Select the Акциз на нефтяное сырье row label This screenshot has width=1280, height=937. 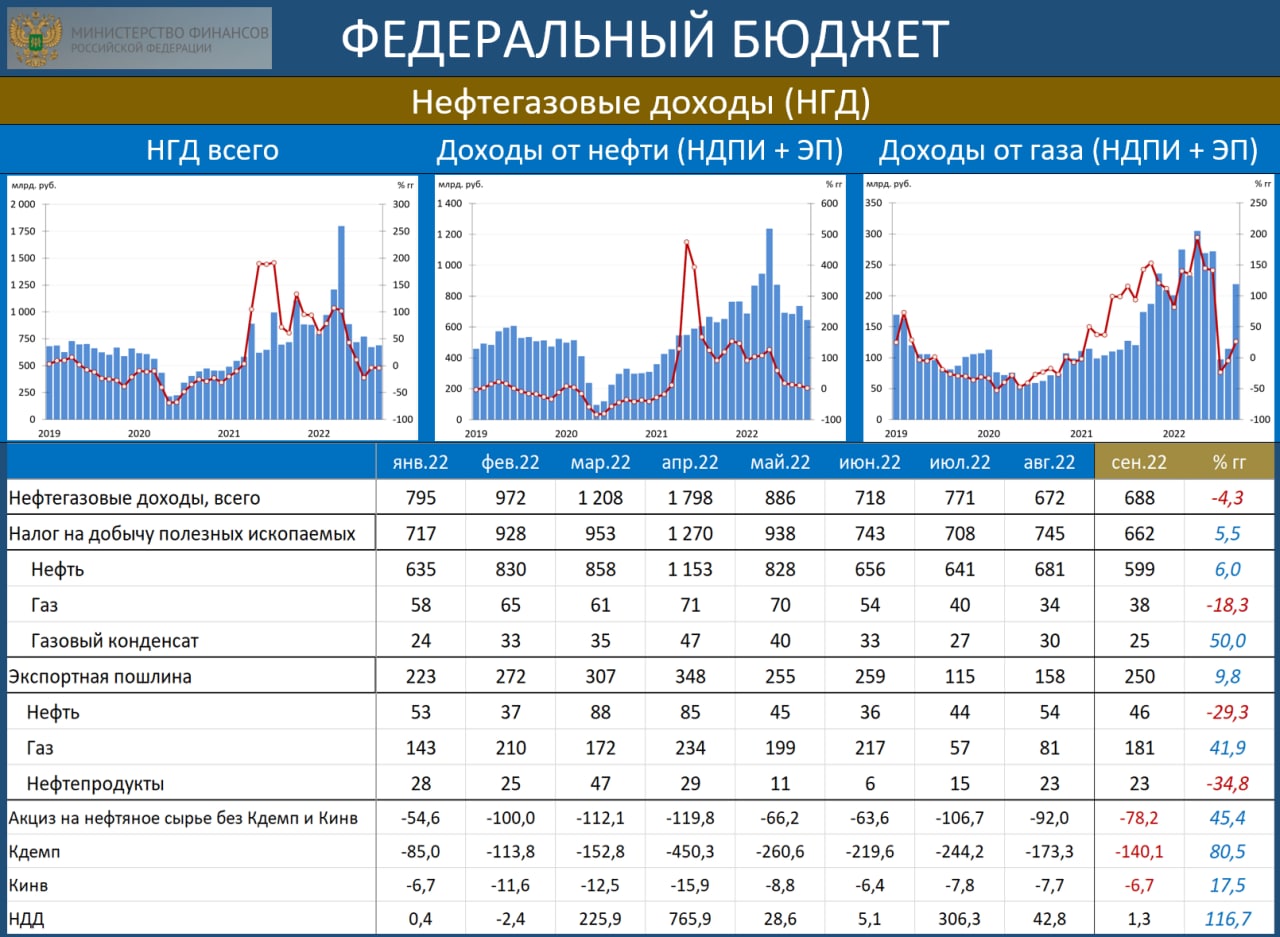183,819
